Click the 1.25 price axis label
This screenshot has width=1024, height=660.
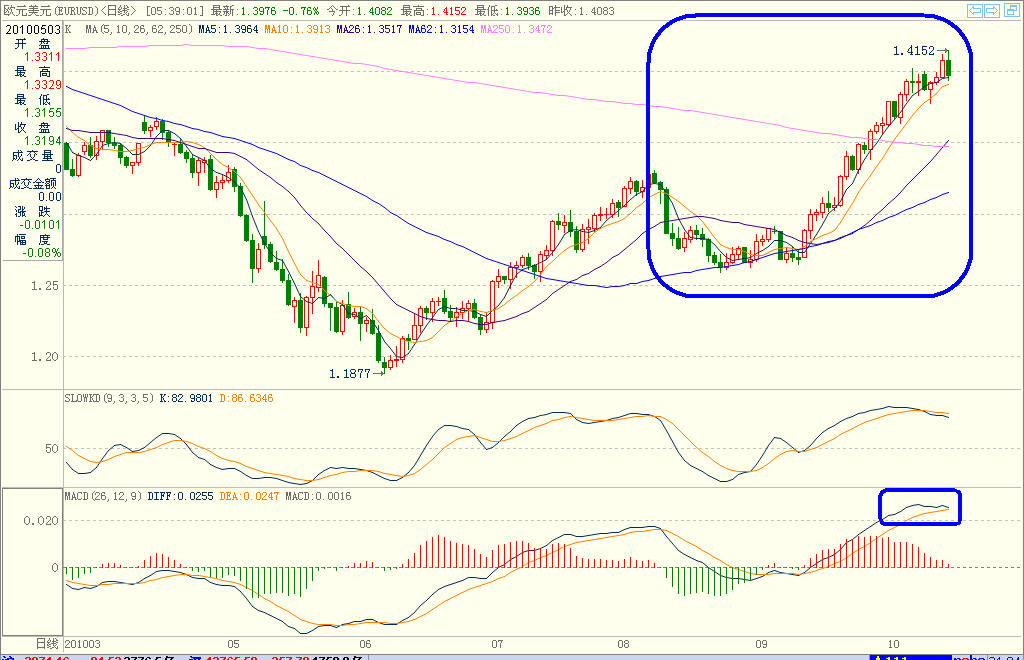tap(44, 285)
